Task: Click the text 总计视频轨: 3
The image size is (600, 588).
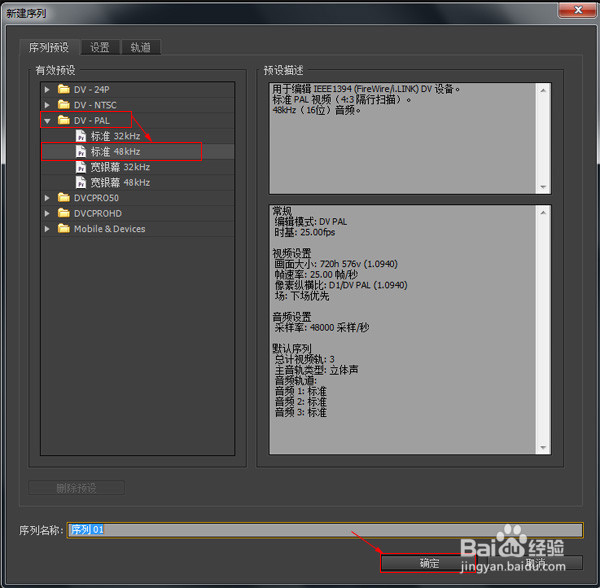Action: point(305,359)
